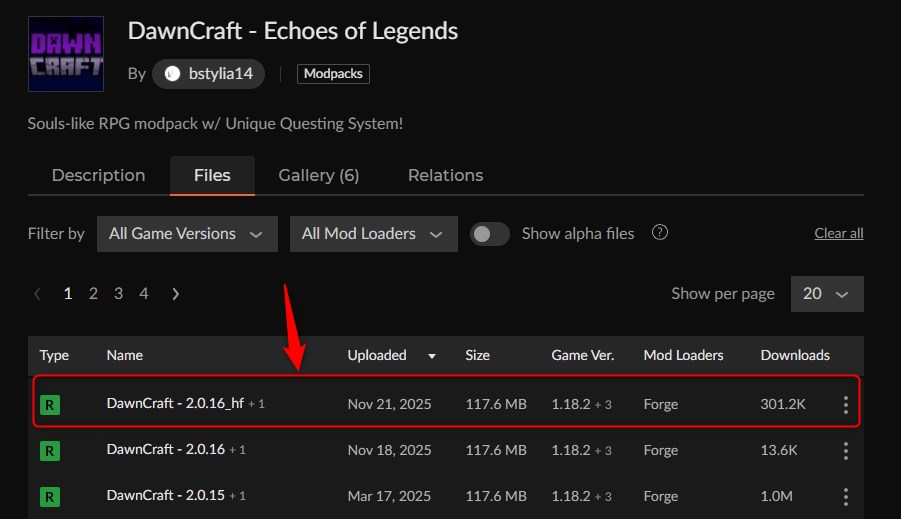Click the release R icon for 2.0.16_hf
This screenshot has width=901, height=519.
[x=50, y=405]
